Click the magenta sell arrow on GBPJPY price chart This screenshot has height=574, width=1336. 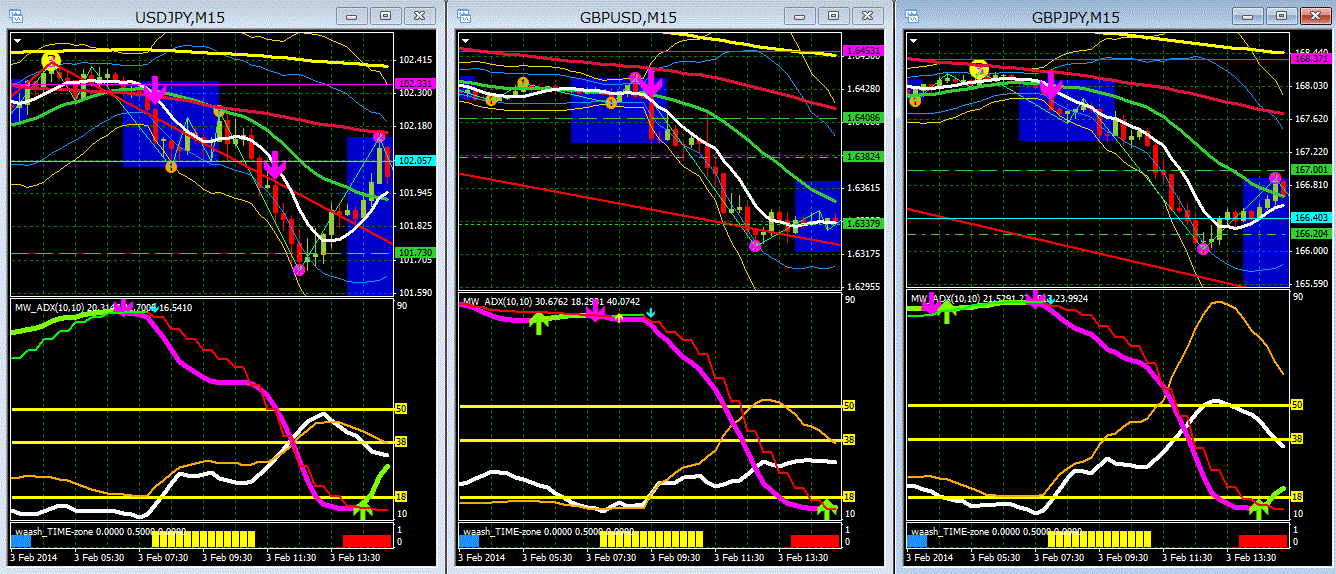(1051, 88)
